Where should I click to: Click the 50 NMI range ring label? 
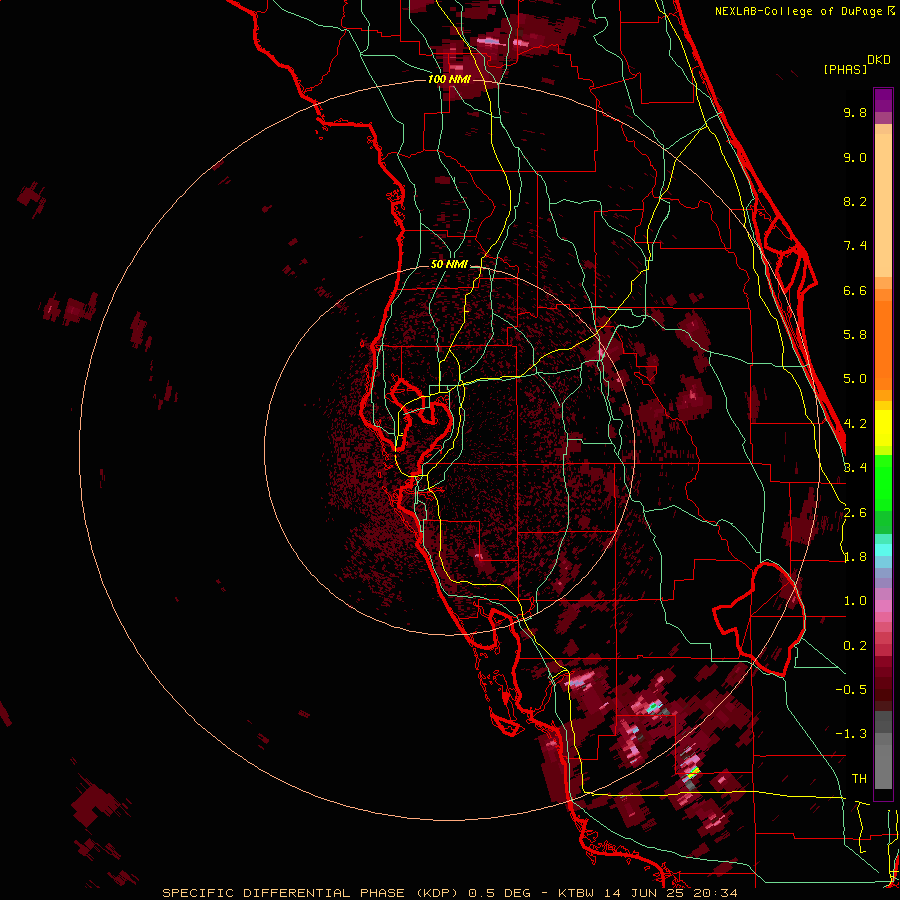[449, 265]
